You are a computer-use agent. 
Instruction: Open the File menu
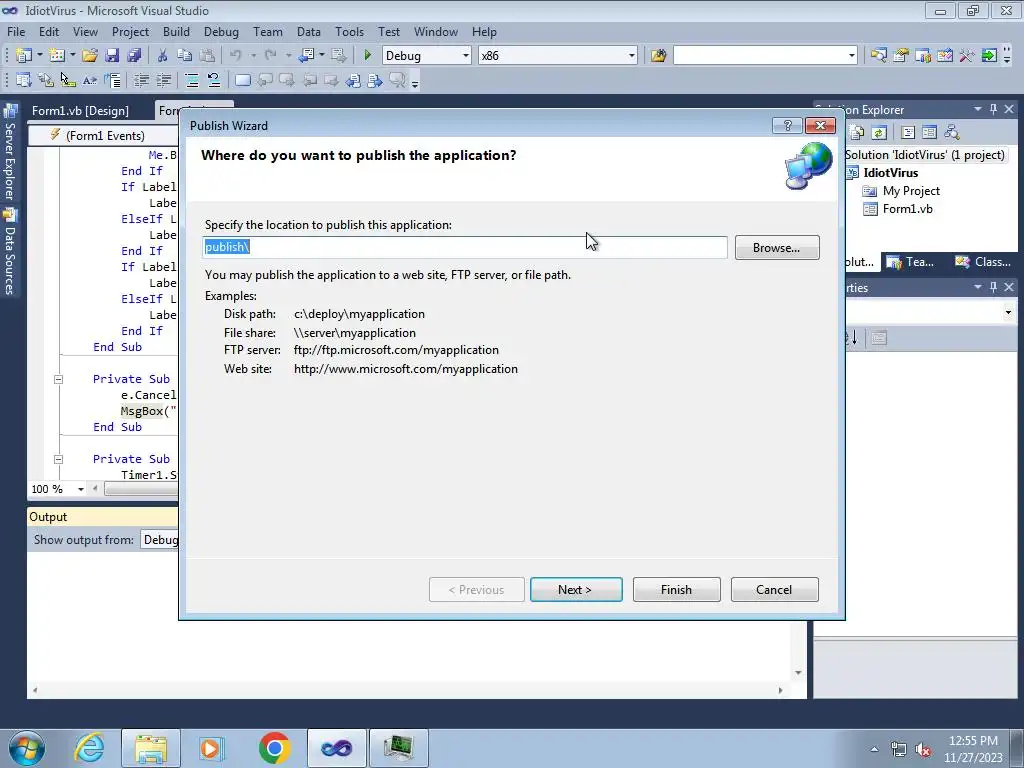tap(16, 31)
